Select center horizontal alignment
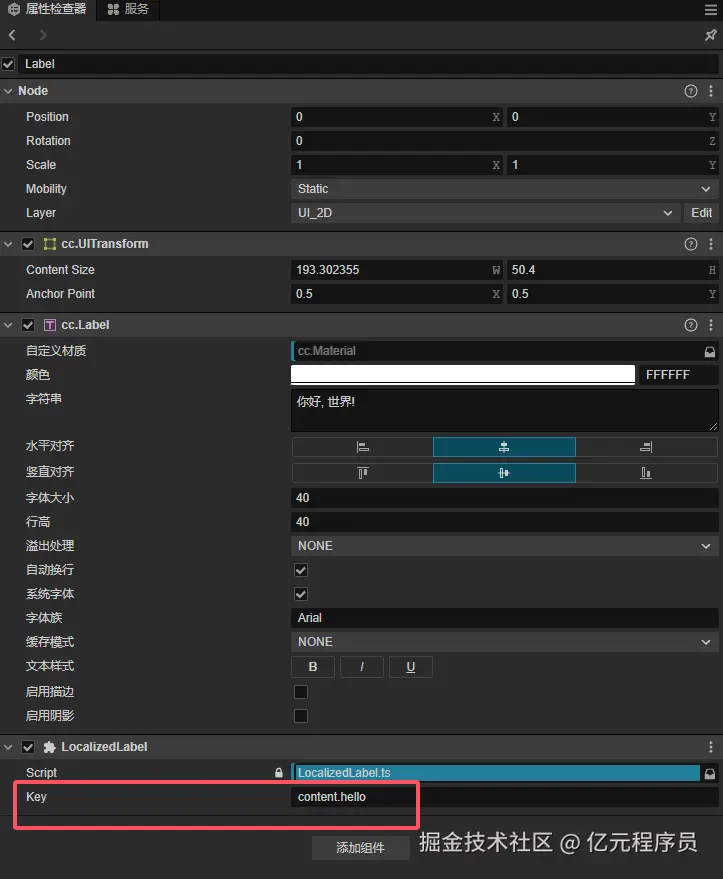This screenshot has height=879, width=723. coord(504,447)
